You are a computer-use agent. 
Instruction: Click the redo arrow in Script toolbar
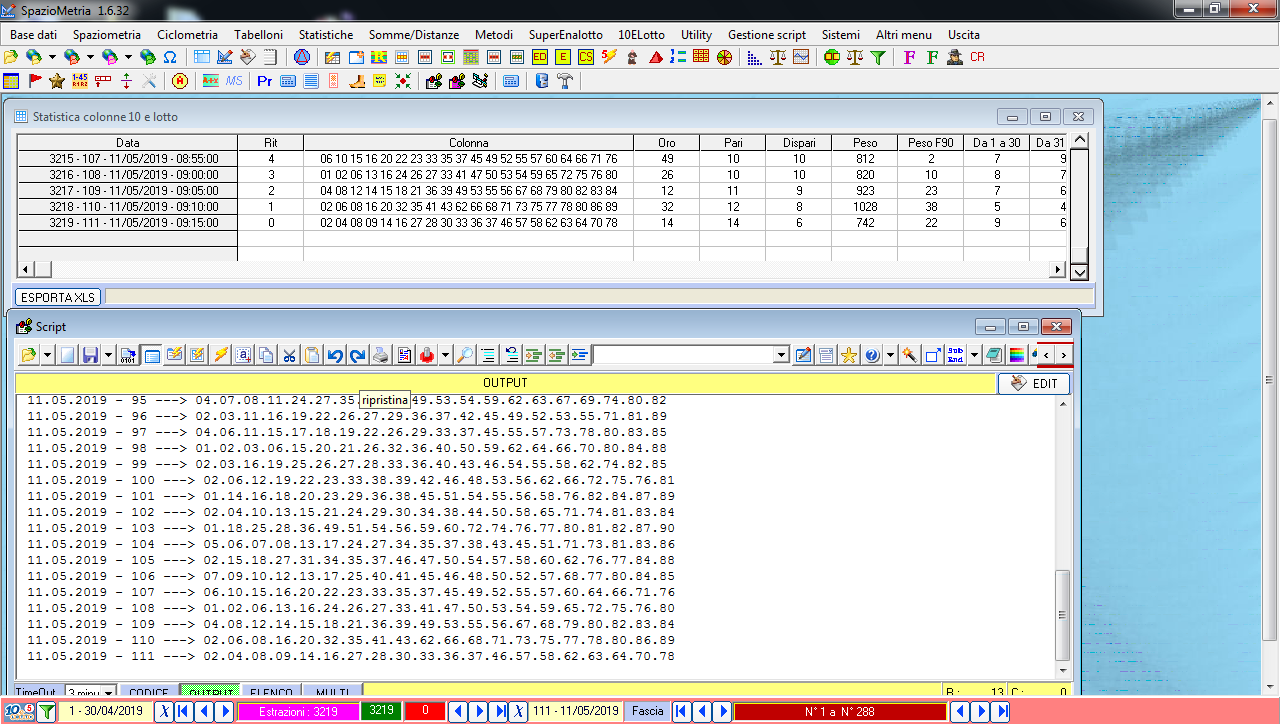point(357,355)
